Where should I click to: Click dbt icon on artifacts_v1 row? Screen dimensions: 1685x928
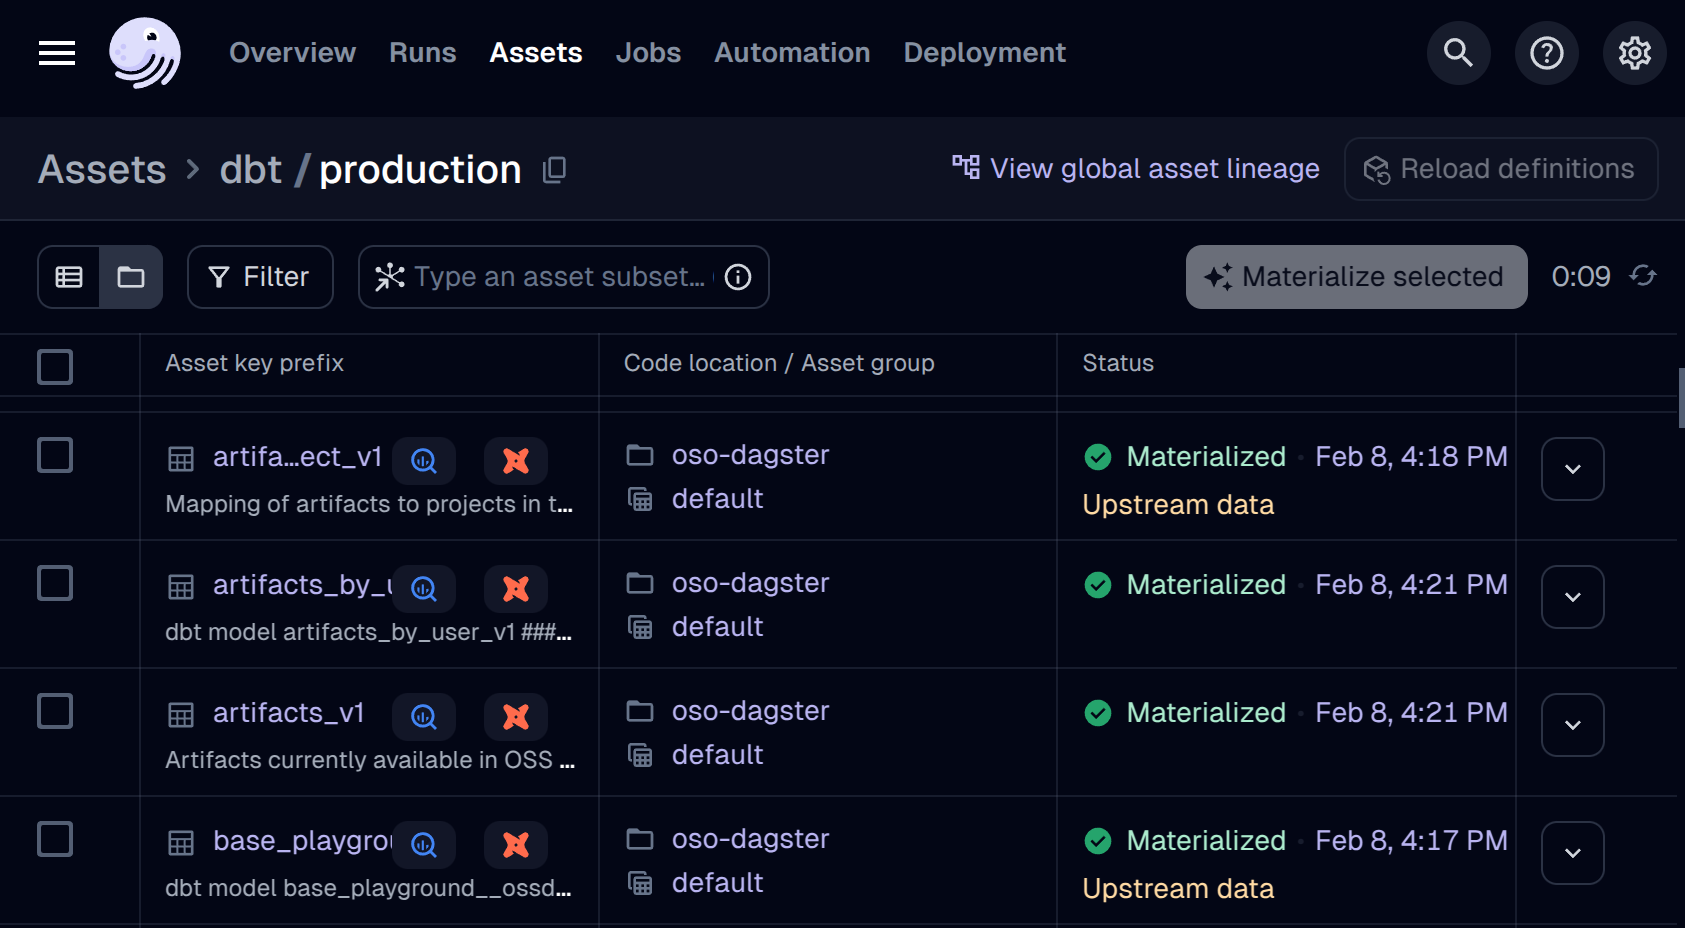click(x=516, y=717)
